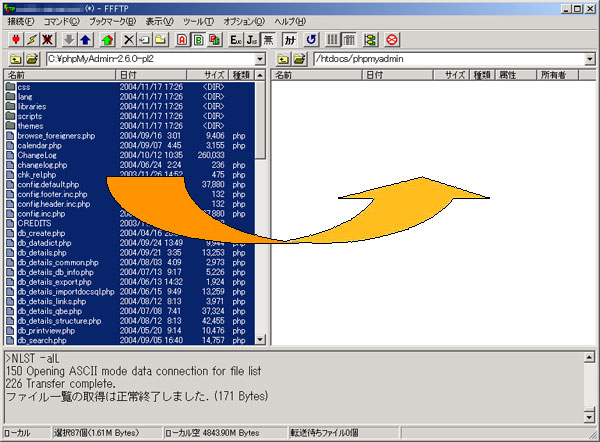
Task: Click the local file list scrollbar thumb
Action: [x=260, y=120]
